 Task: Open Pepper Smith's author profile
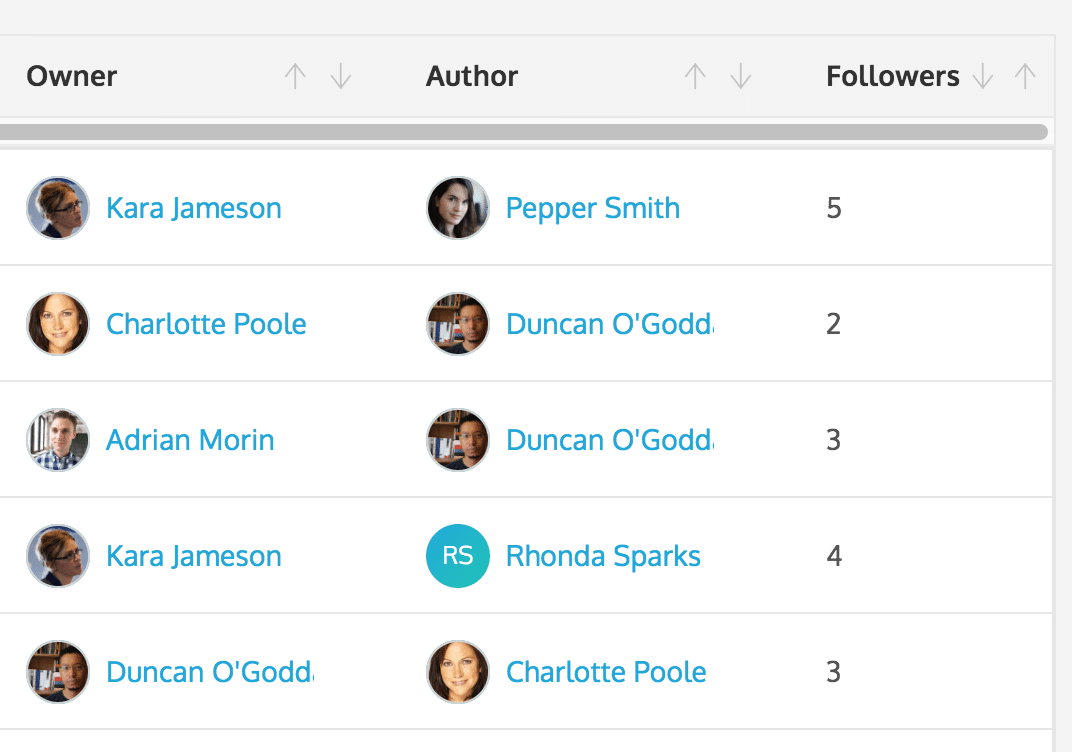tap(593, 209)
